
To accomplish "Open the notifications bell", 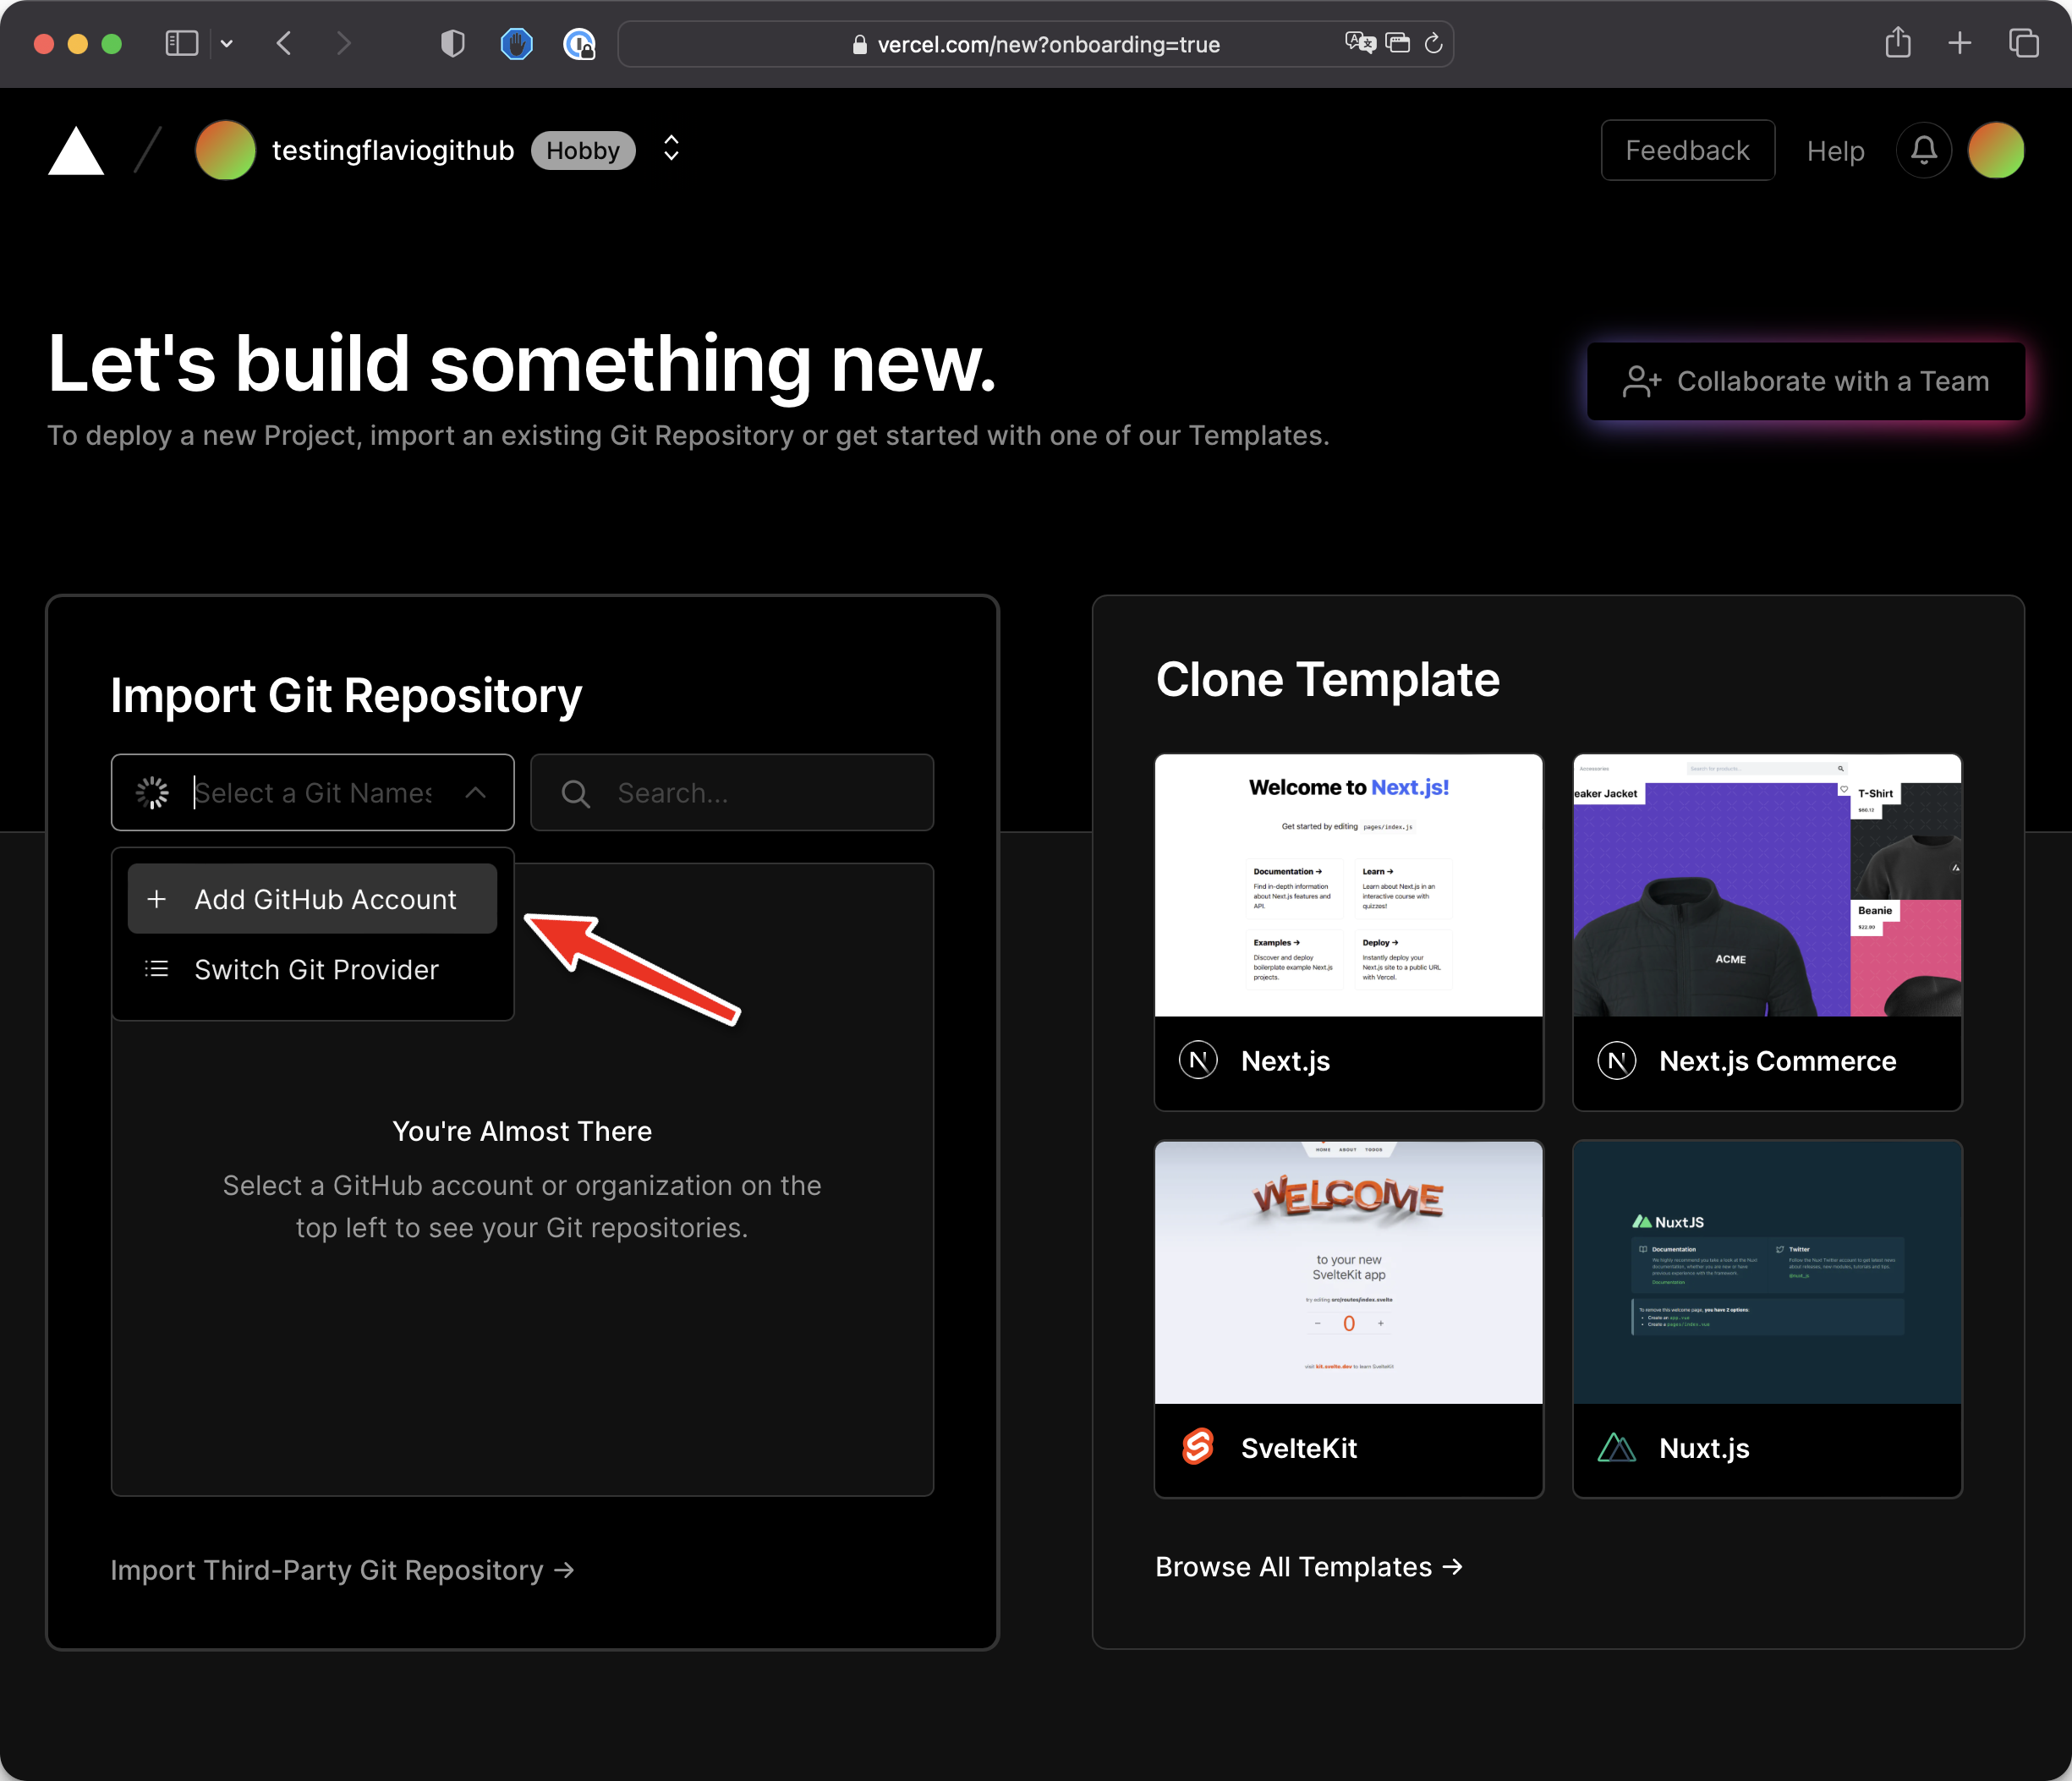I will click(1923, 150).
